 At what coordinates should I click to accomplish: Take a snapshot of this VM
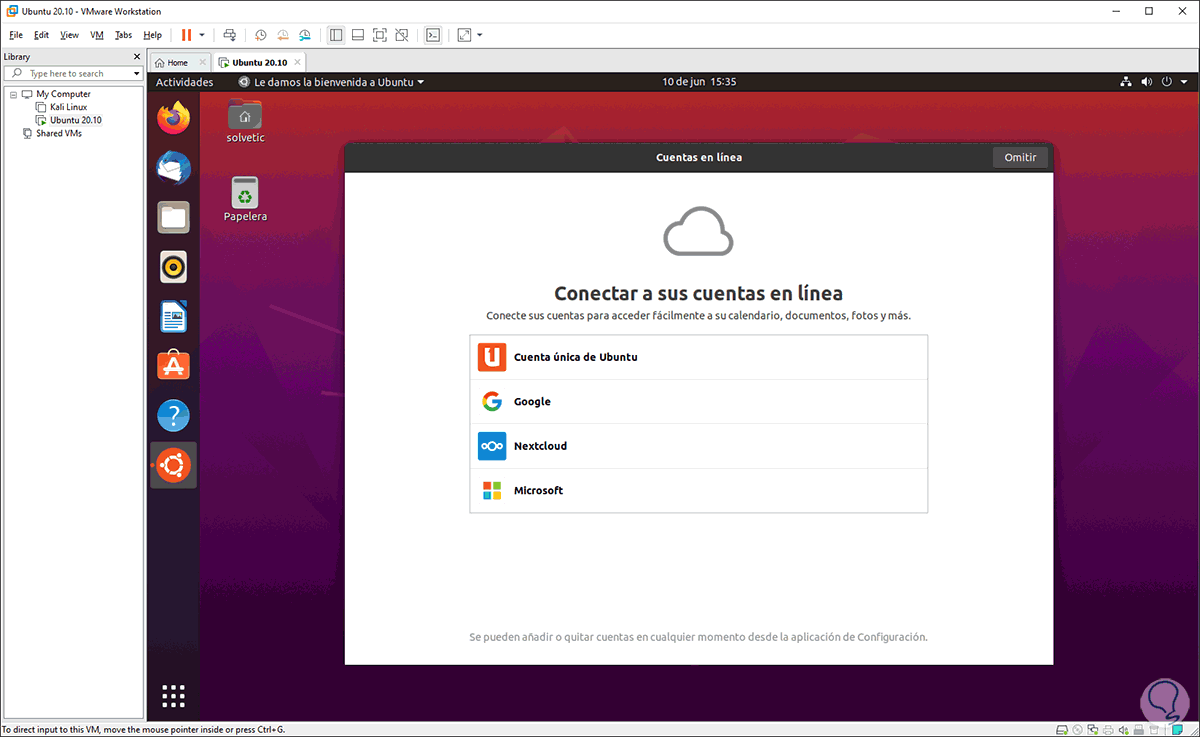point(261,34)
